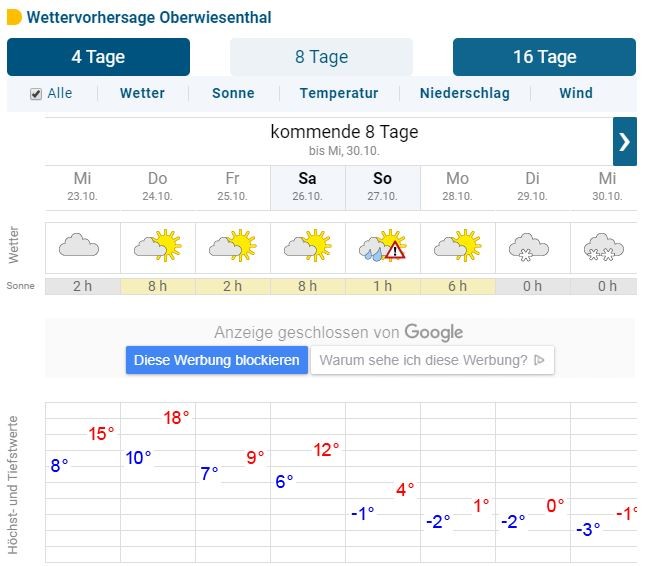This screenshot has height=566, width=657.
Task: Select the Sonne filter
Action: (x=233, y=93)
